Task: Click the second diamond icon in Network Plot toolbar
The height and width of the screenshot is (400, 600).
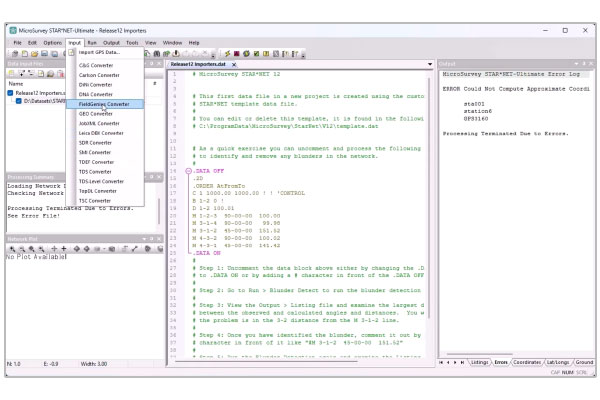Action: tap(86, 249)
